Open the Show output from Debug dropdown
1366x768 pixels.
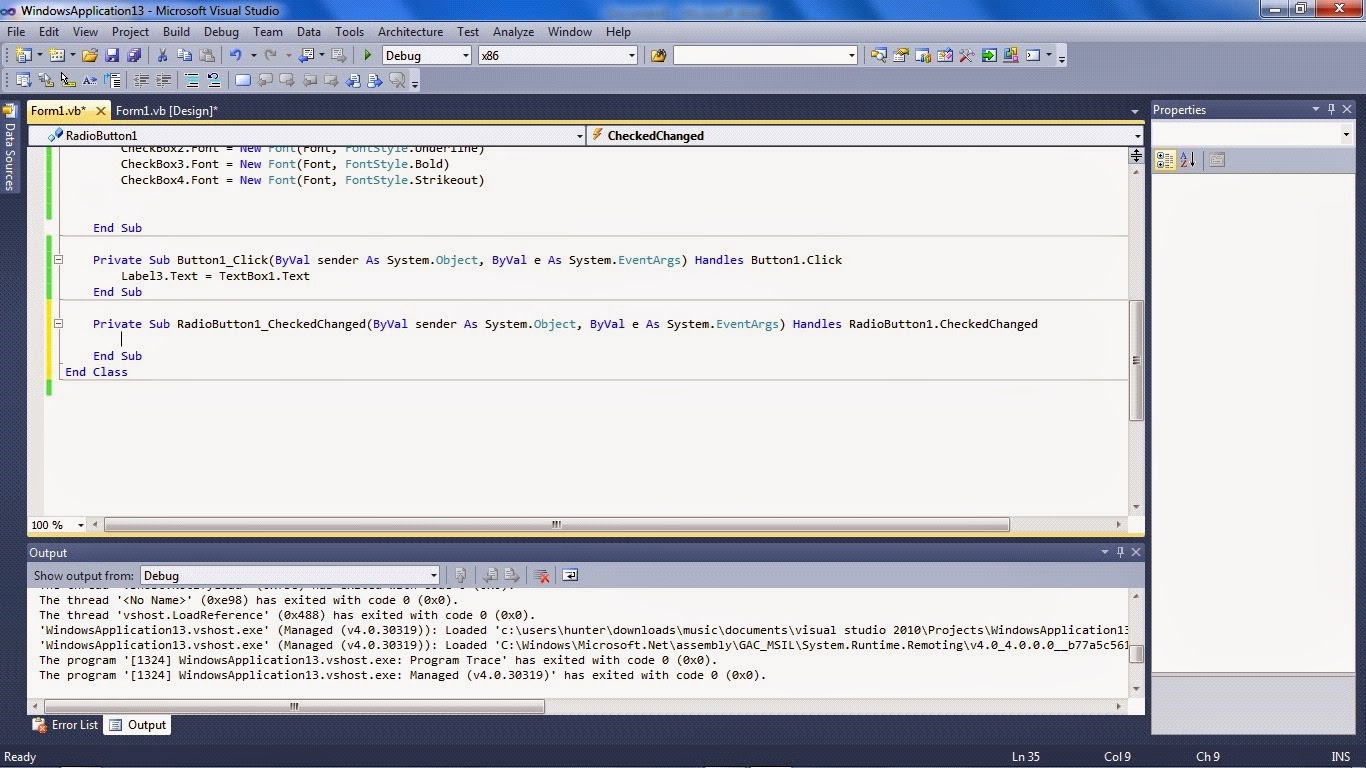(433, 575)
